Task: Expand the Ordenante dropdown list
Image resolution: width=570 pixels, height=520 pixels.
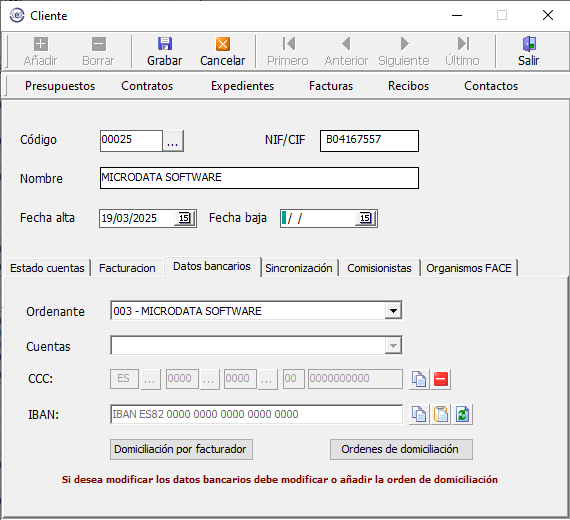Action: point(393,311)
